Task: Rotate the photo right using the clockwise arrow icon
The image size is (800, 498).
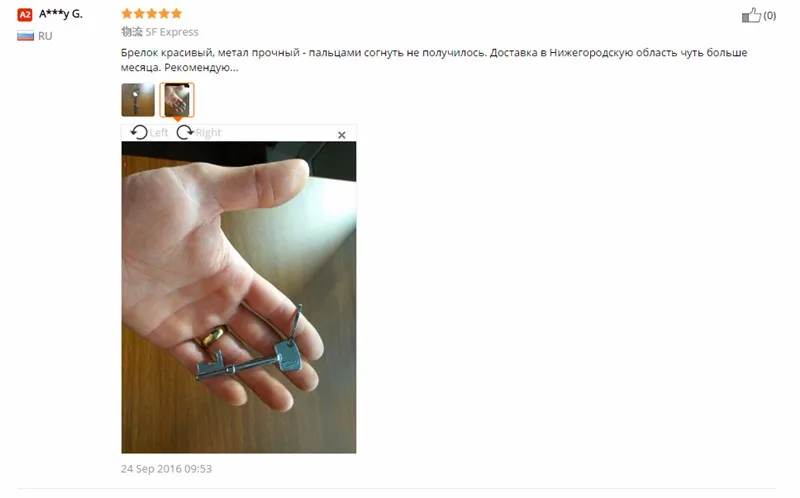Action: click(x=185, y=133)
